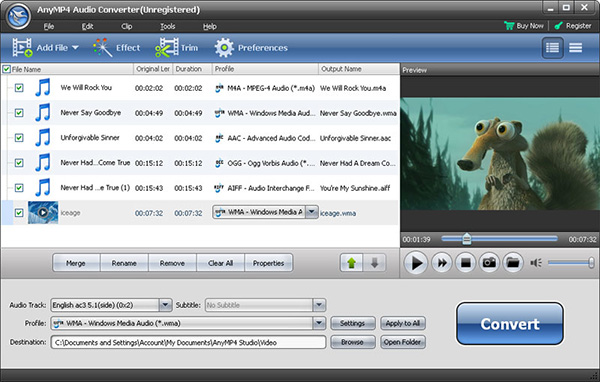600x382 pixels.
Task: Click the AnyMP4 application logo
Action: pos(18,16)
